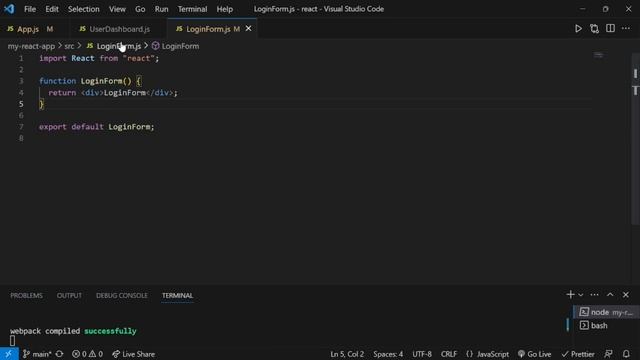Open changes compare icon in editor toolbar
This screenshot has width=640, height=360.
(x=594, y=29)
